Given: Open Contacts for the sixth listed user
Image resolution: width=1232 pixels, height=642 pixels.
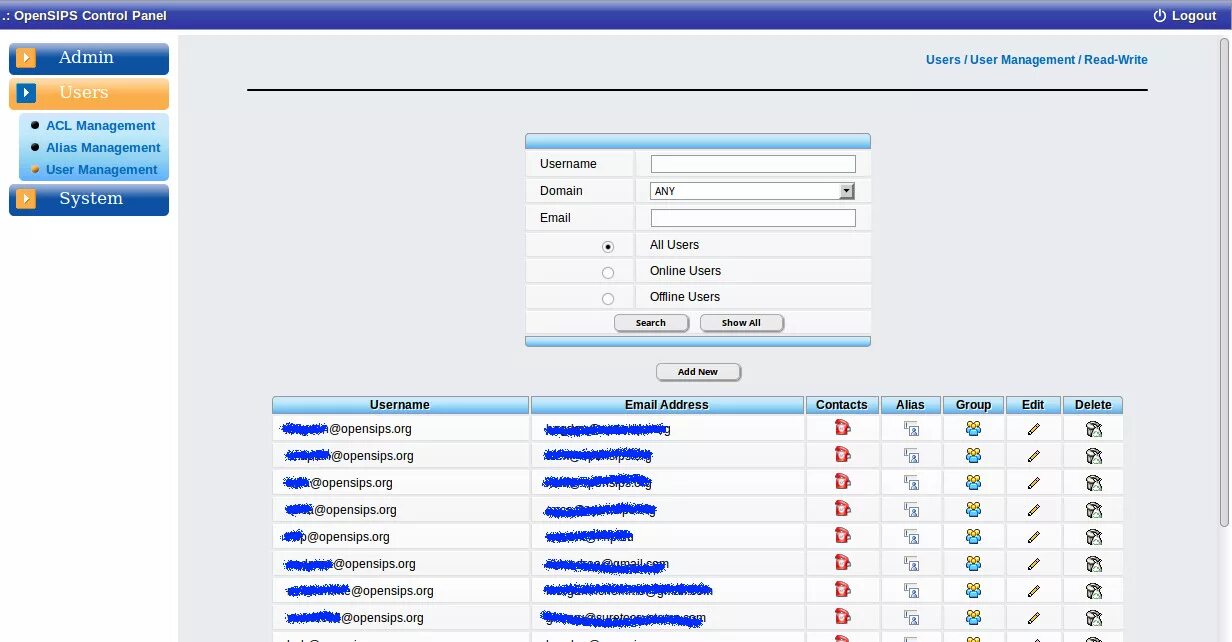Looking at the screenshot, I should coord(842,563).
